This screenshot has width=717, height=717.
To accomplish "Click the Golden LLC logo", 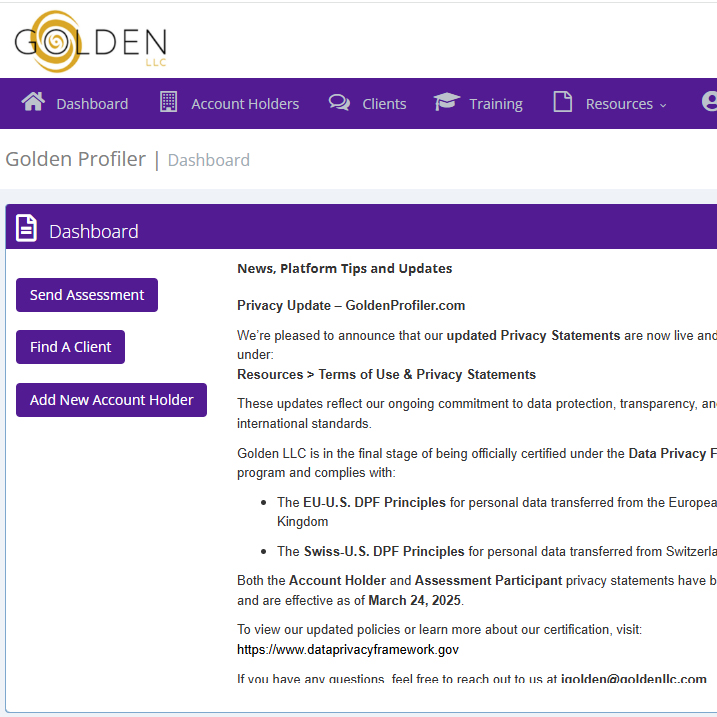I will (x=91, y=41).
